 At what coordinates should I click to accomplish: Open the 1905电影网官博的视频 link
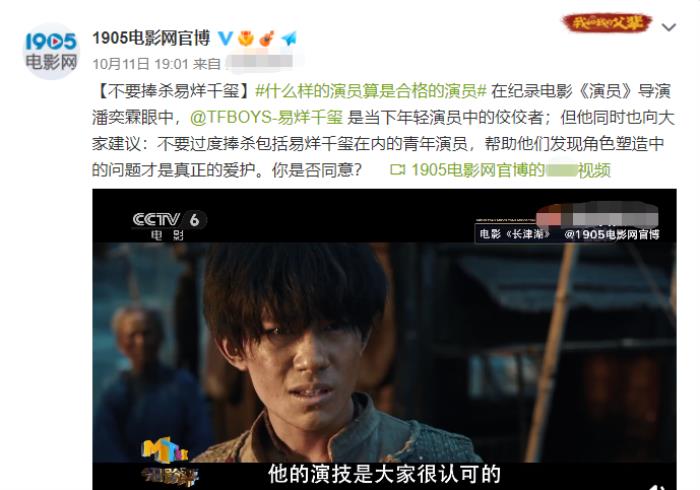(x=511, y=170)
